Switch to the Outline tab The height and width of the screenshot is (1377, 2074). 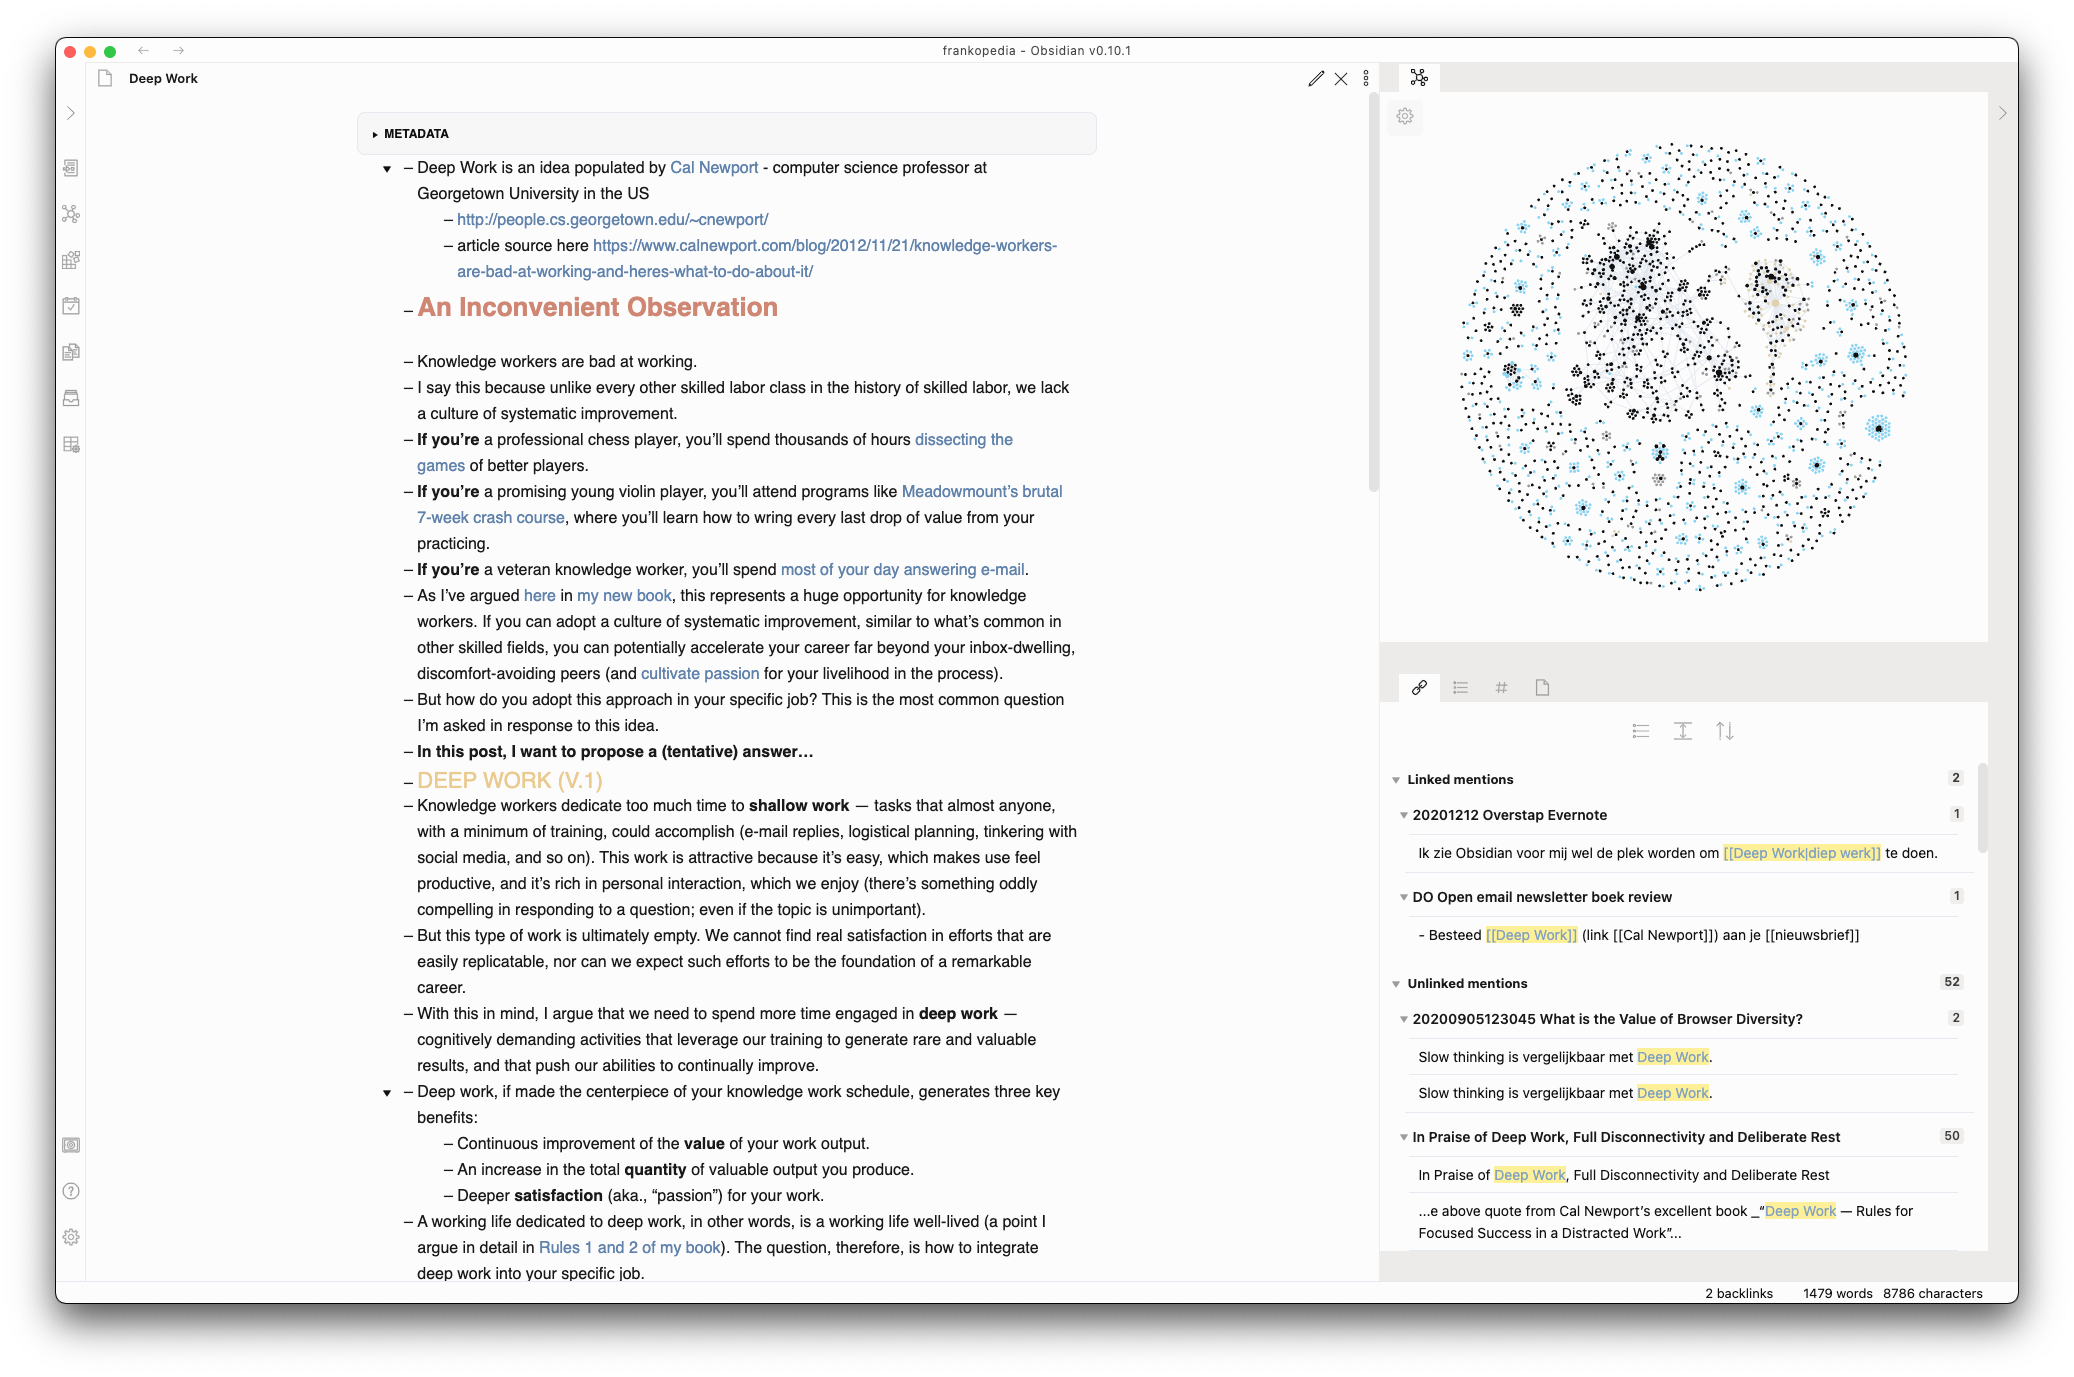(1461, 688)
